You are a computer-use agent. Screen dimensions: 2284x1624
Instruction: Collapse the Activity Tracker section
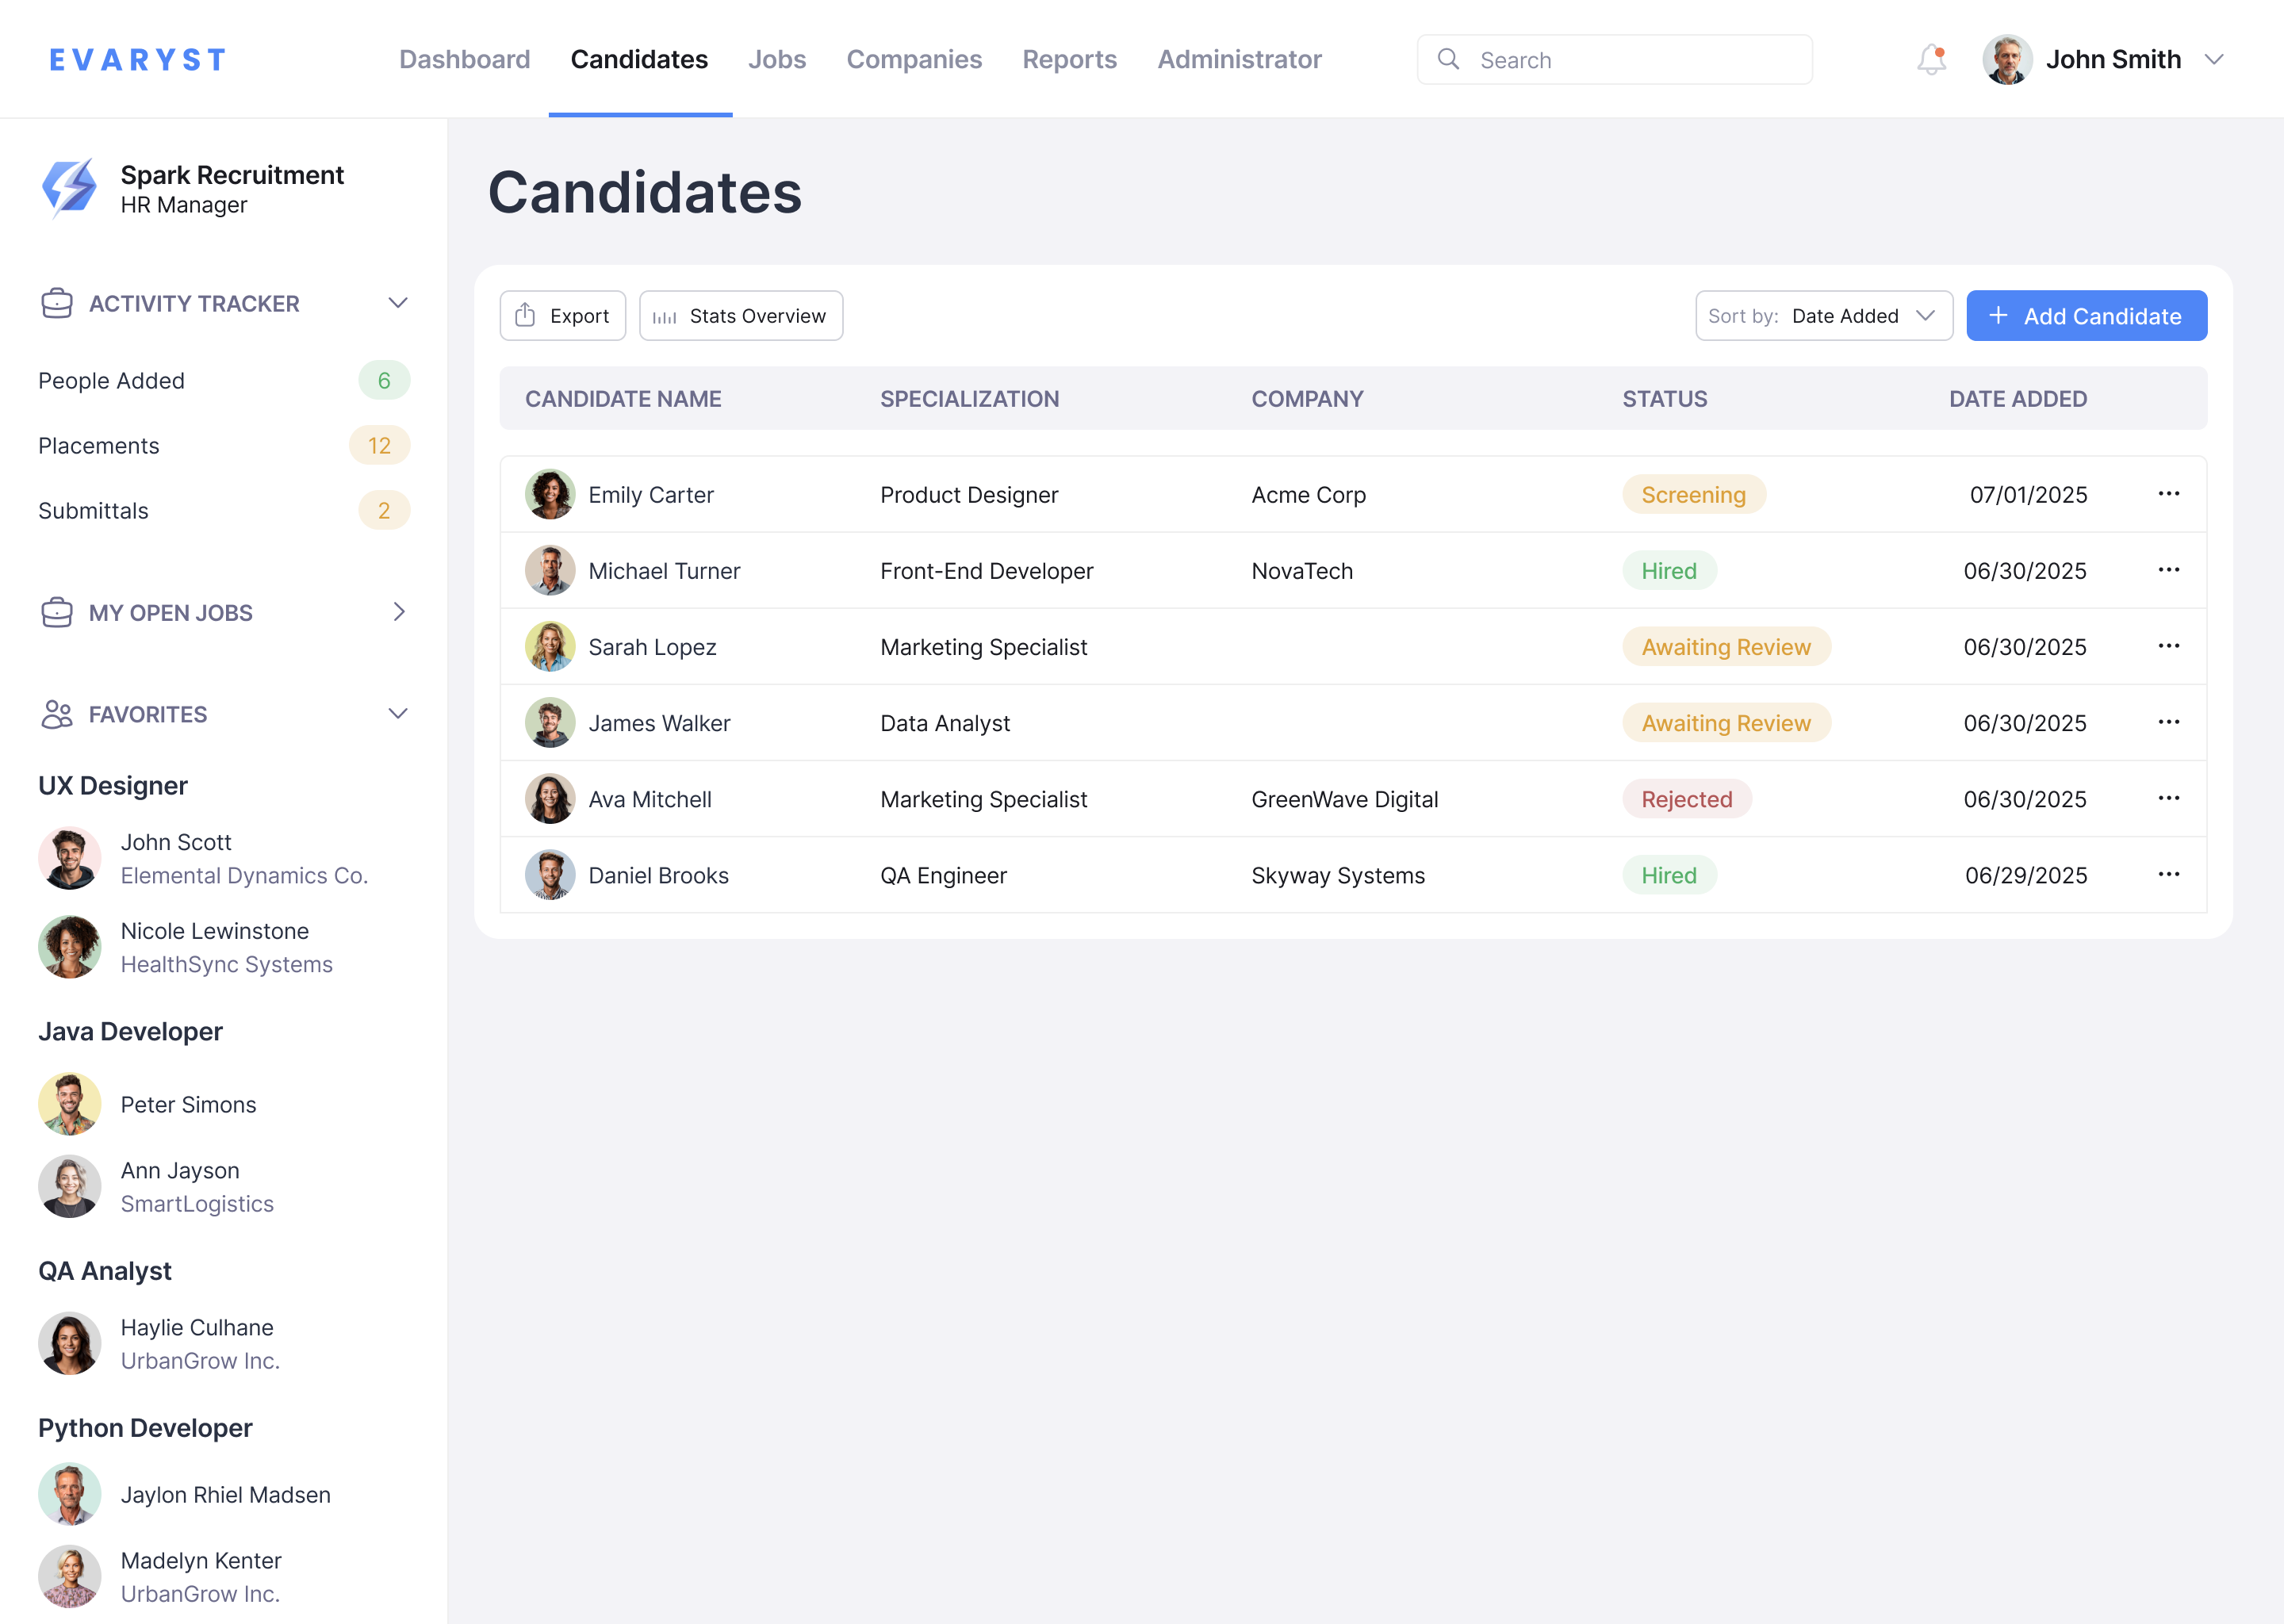point(398,303)
